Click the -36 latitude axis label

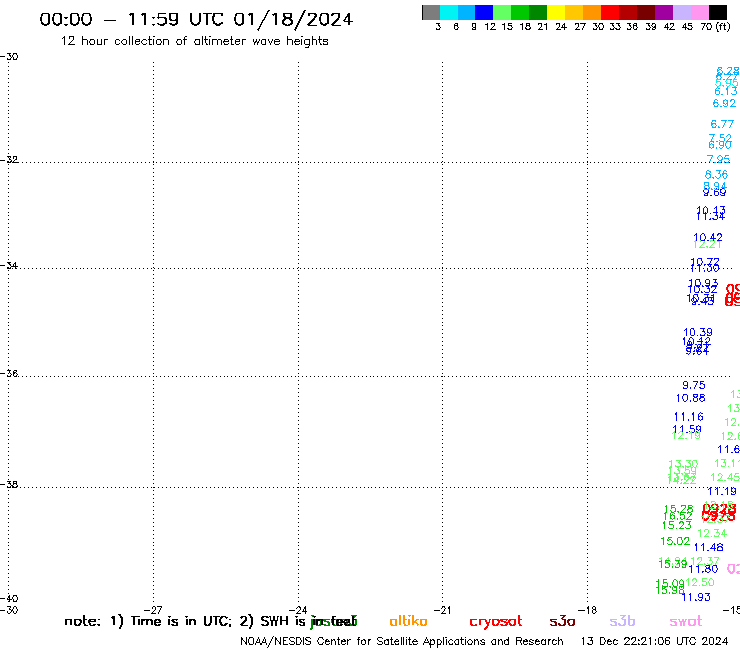9,373
